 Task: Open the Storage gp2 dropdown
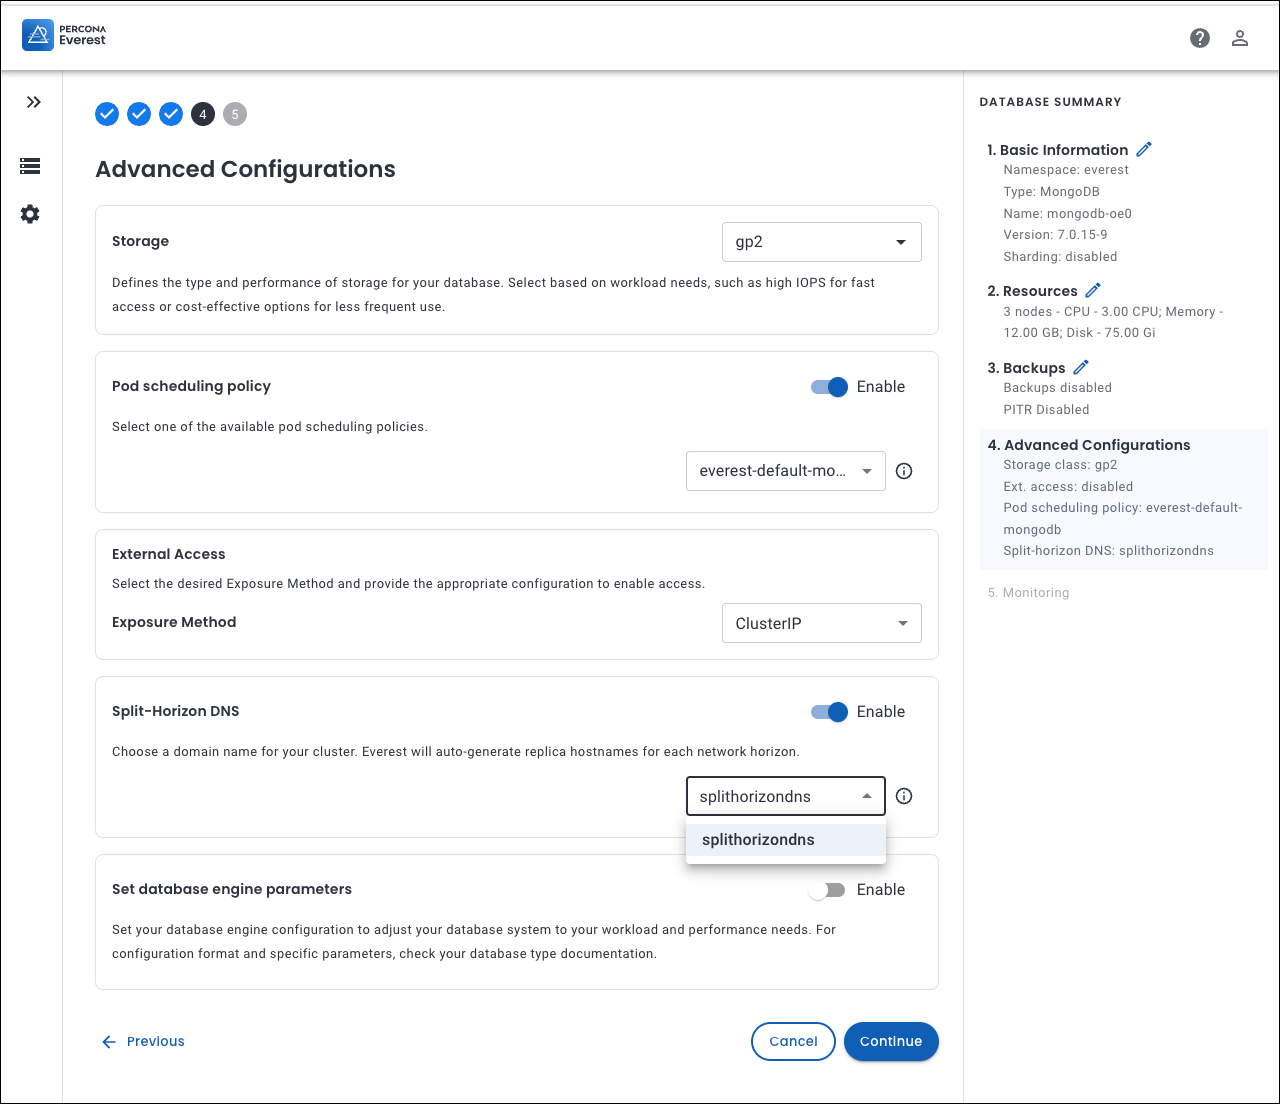coord(821,242)
